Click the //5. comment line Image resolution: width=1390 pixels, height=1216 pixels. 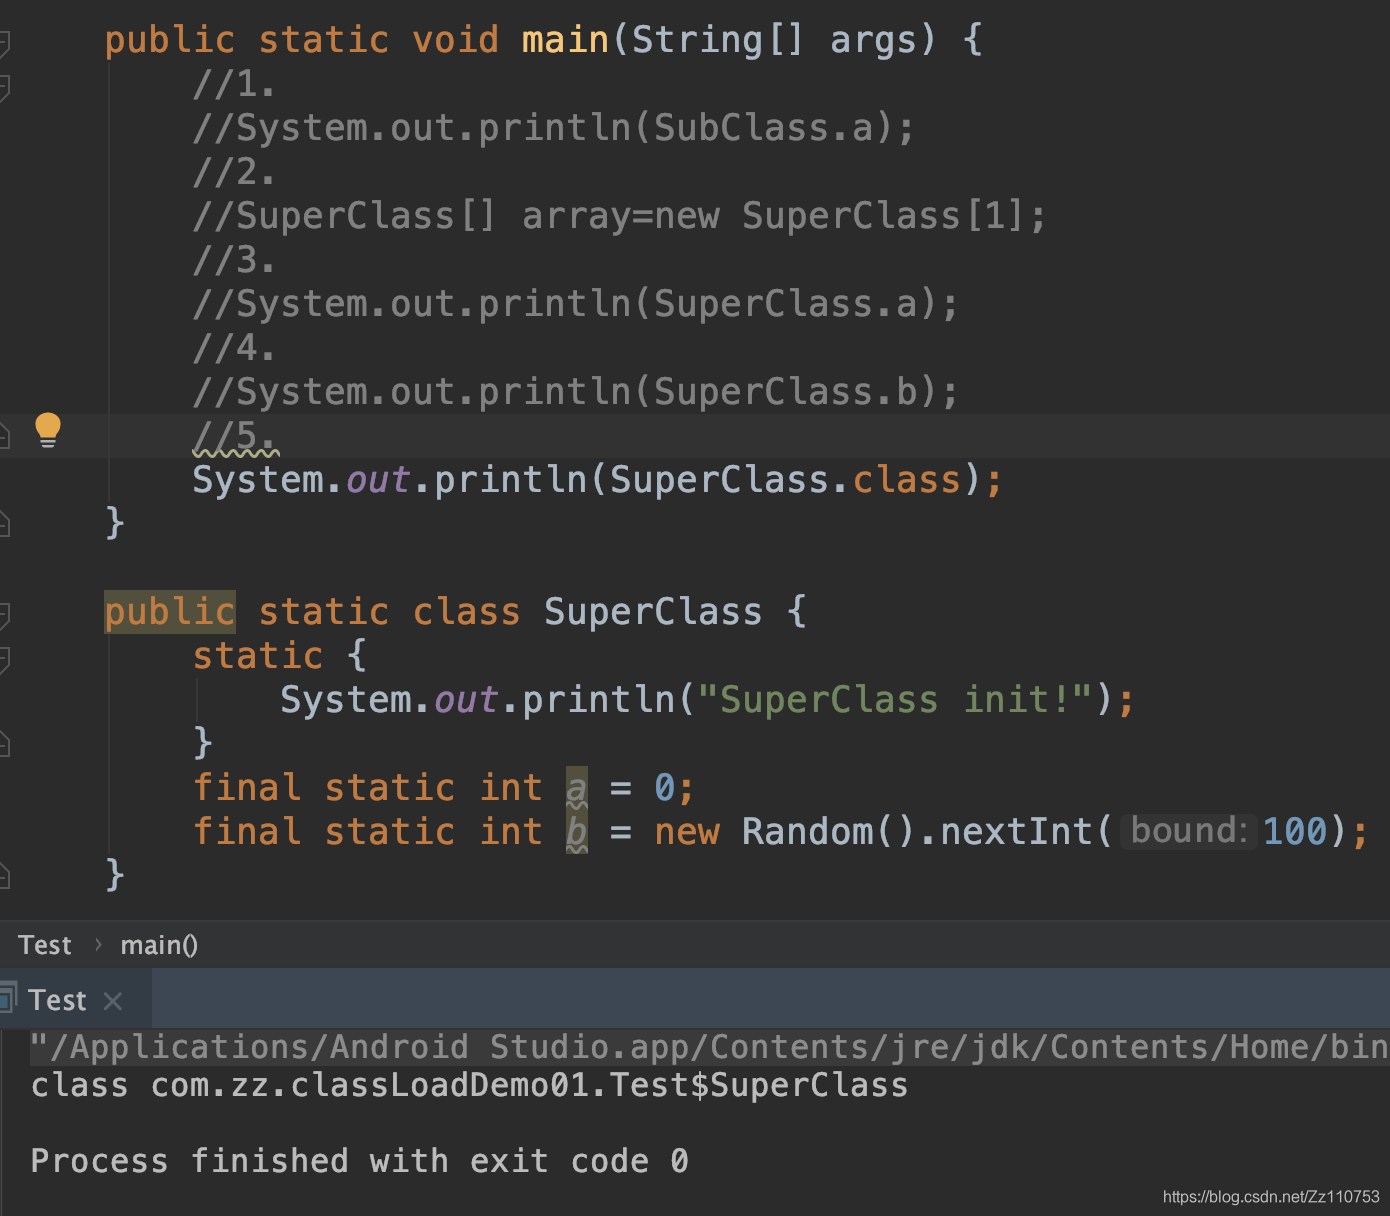point(234,436)
